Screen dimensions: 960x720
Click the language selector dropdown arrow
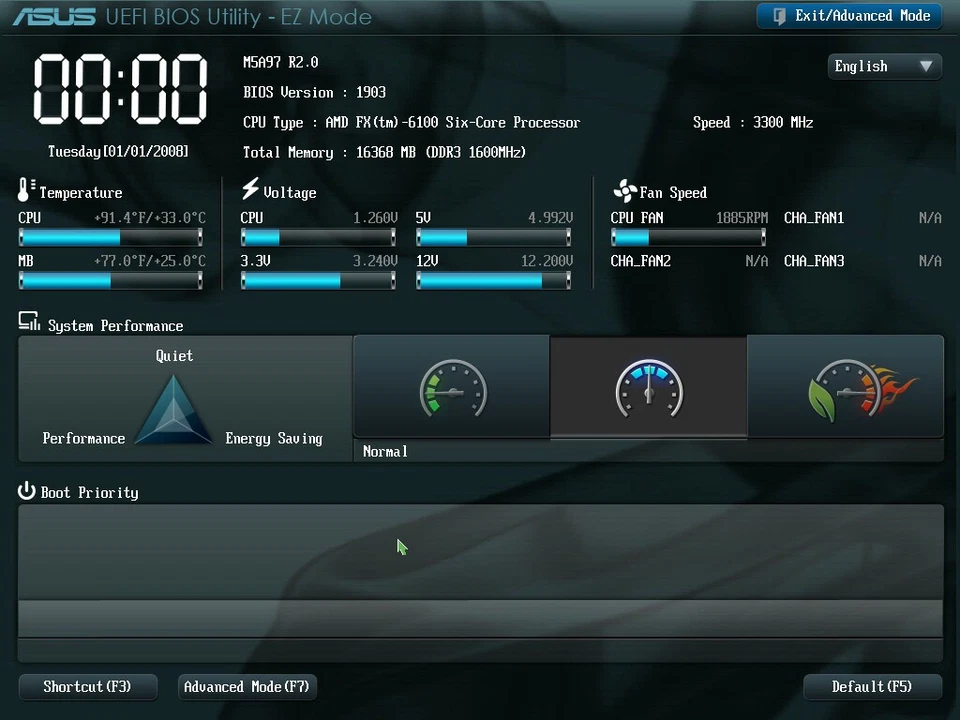coord(928,66)
